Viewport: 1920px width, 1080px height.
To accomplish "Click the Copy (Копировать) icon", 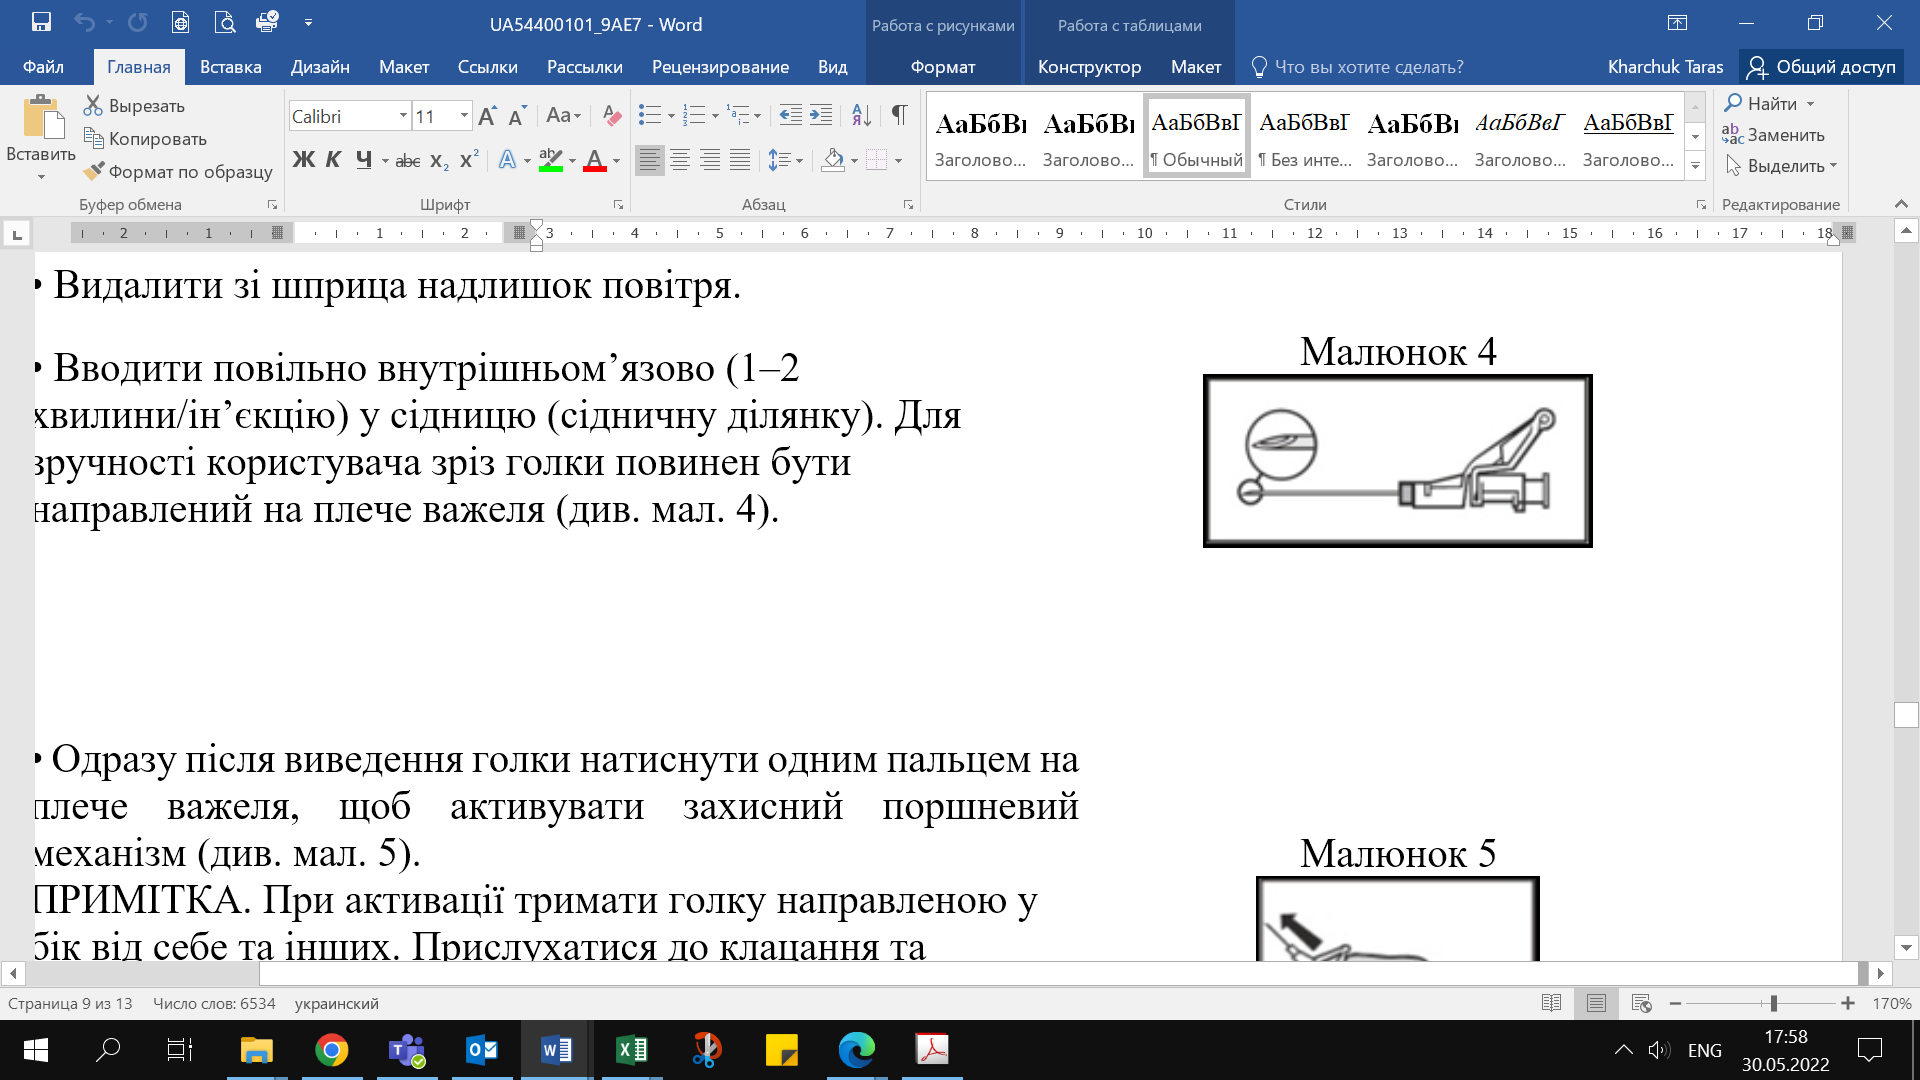I will click(93, 138).
